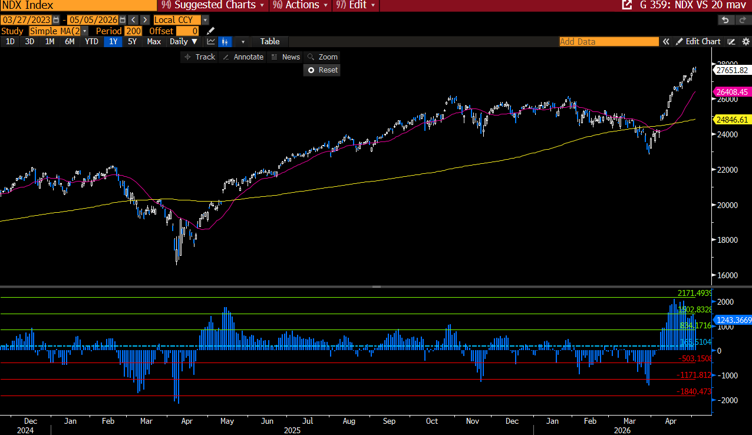
Task: Select the YTD time range
Action: (x=91, y=42)
